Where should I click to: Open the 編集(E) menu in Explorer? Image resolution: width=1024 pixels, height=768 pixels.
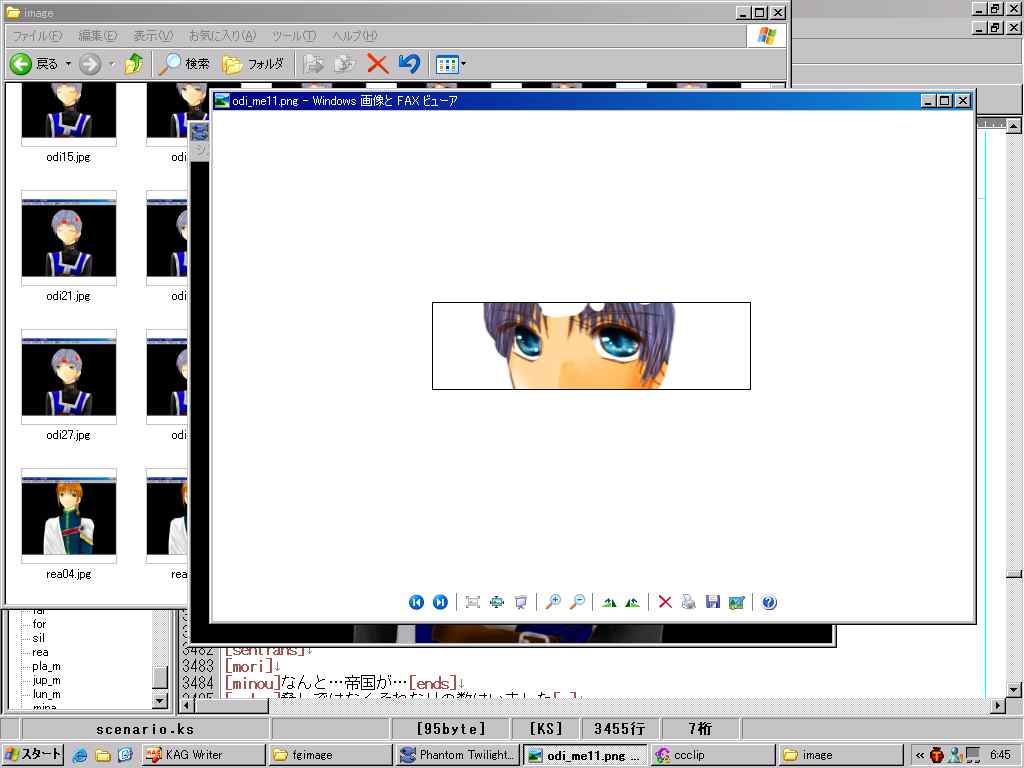pyautogui.click(x=98, y=36)
